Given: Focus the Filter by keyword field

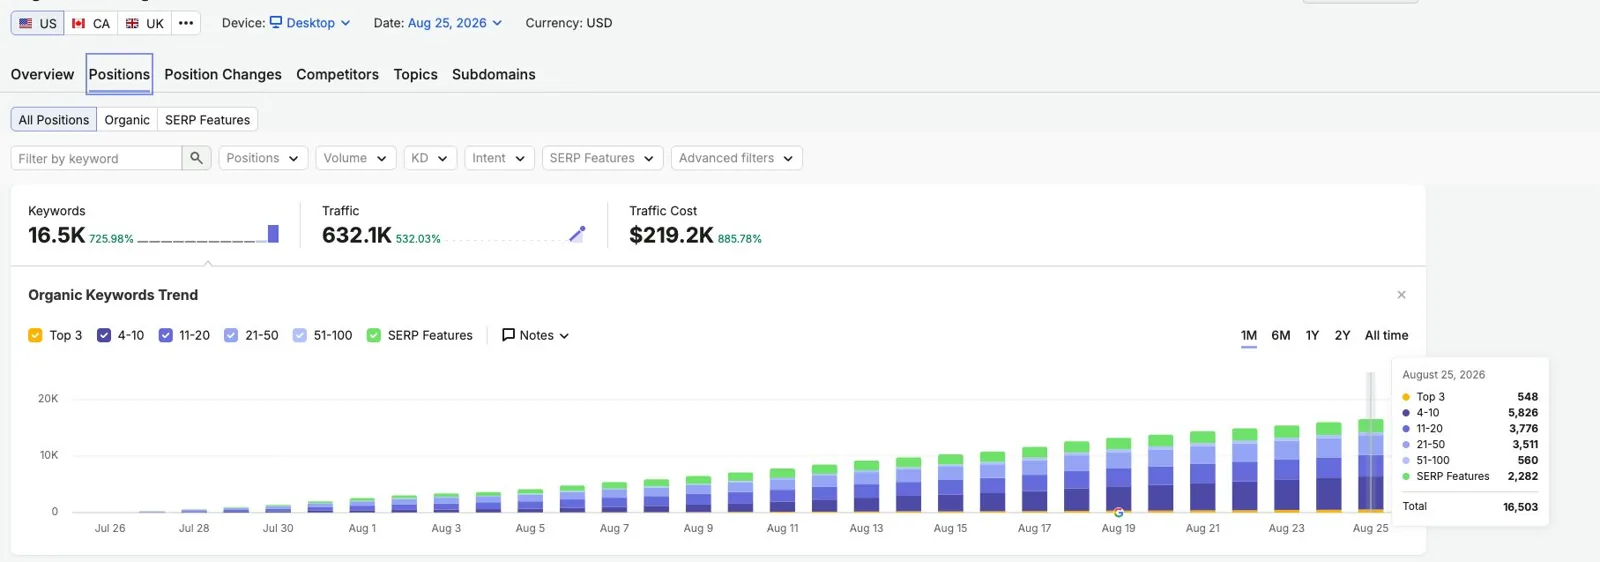Looking at the screenshot, I should pyautogui.click(x=96, y=158).
